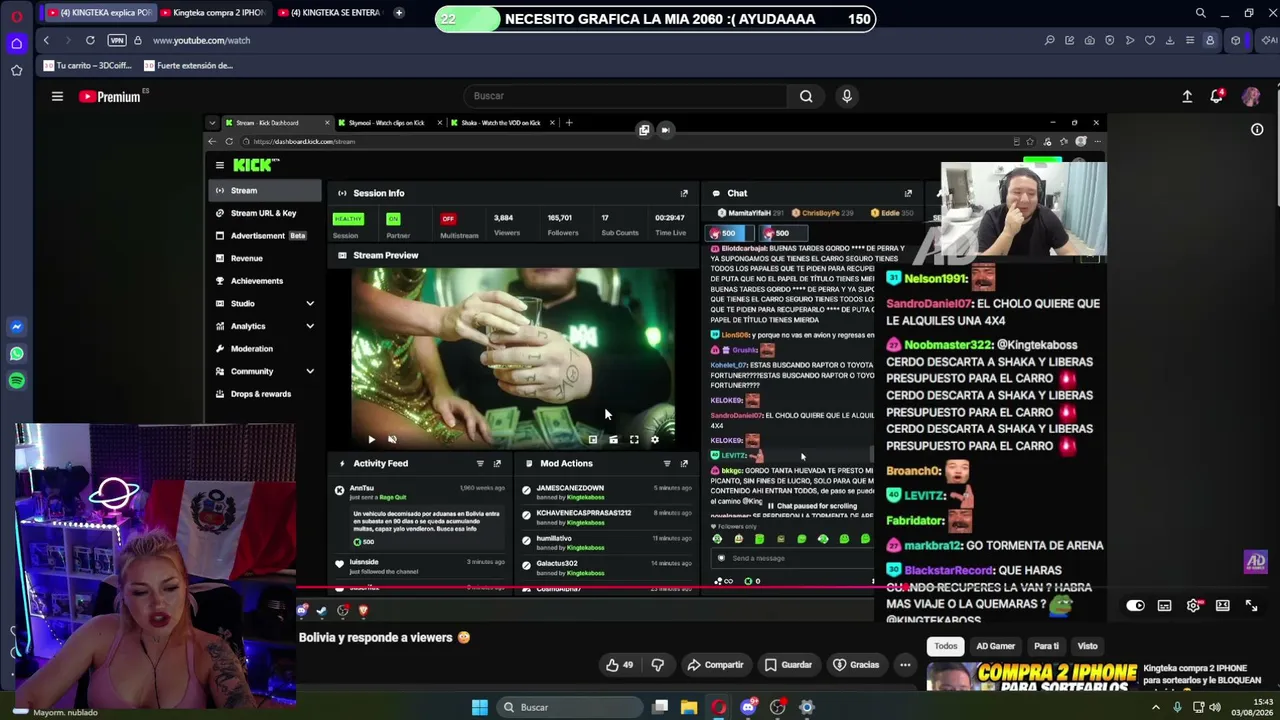Select the Visto filter chip
The image size is (1280, 720).
pos(1087,646)
